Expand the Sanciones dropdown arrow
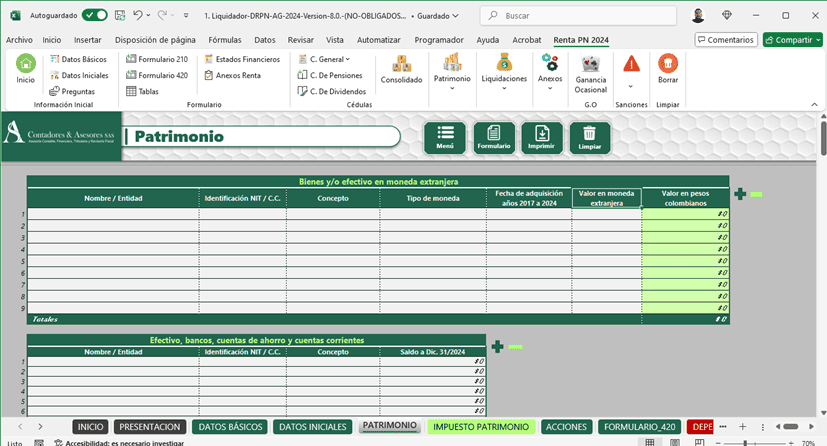 tap(631, 86)
